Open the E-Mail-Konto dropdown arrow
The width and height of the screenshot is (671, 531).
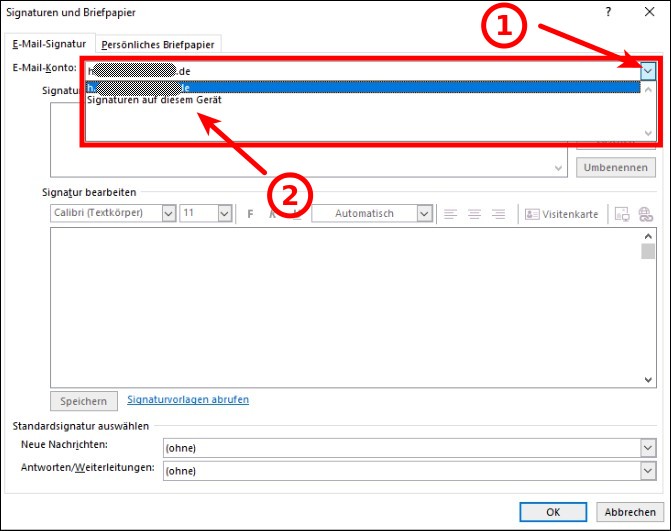pyautogui.click(x=648, y=71)
